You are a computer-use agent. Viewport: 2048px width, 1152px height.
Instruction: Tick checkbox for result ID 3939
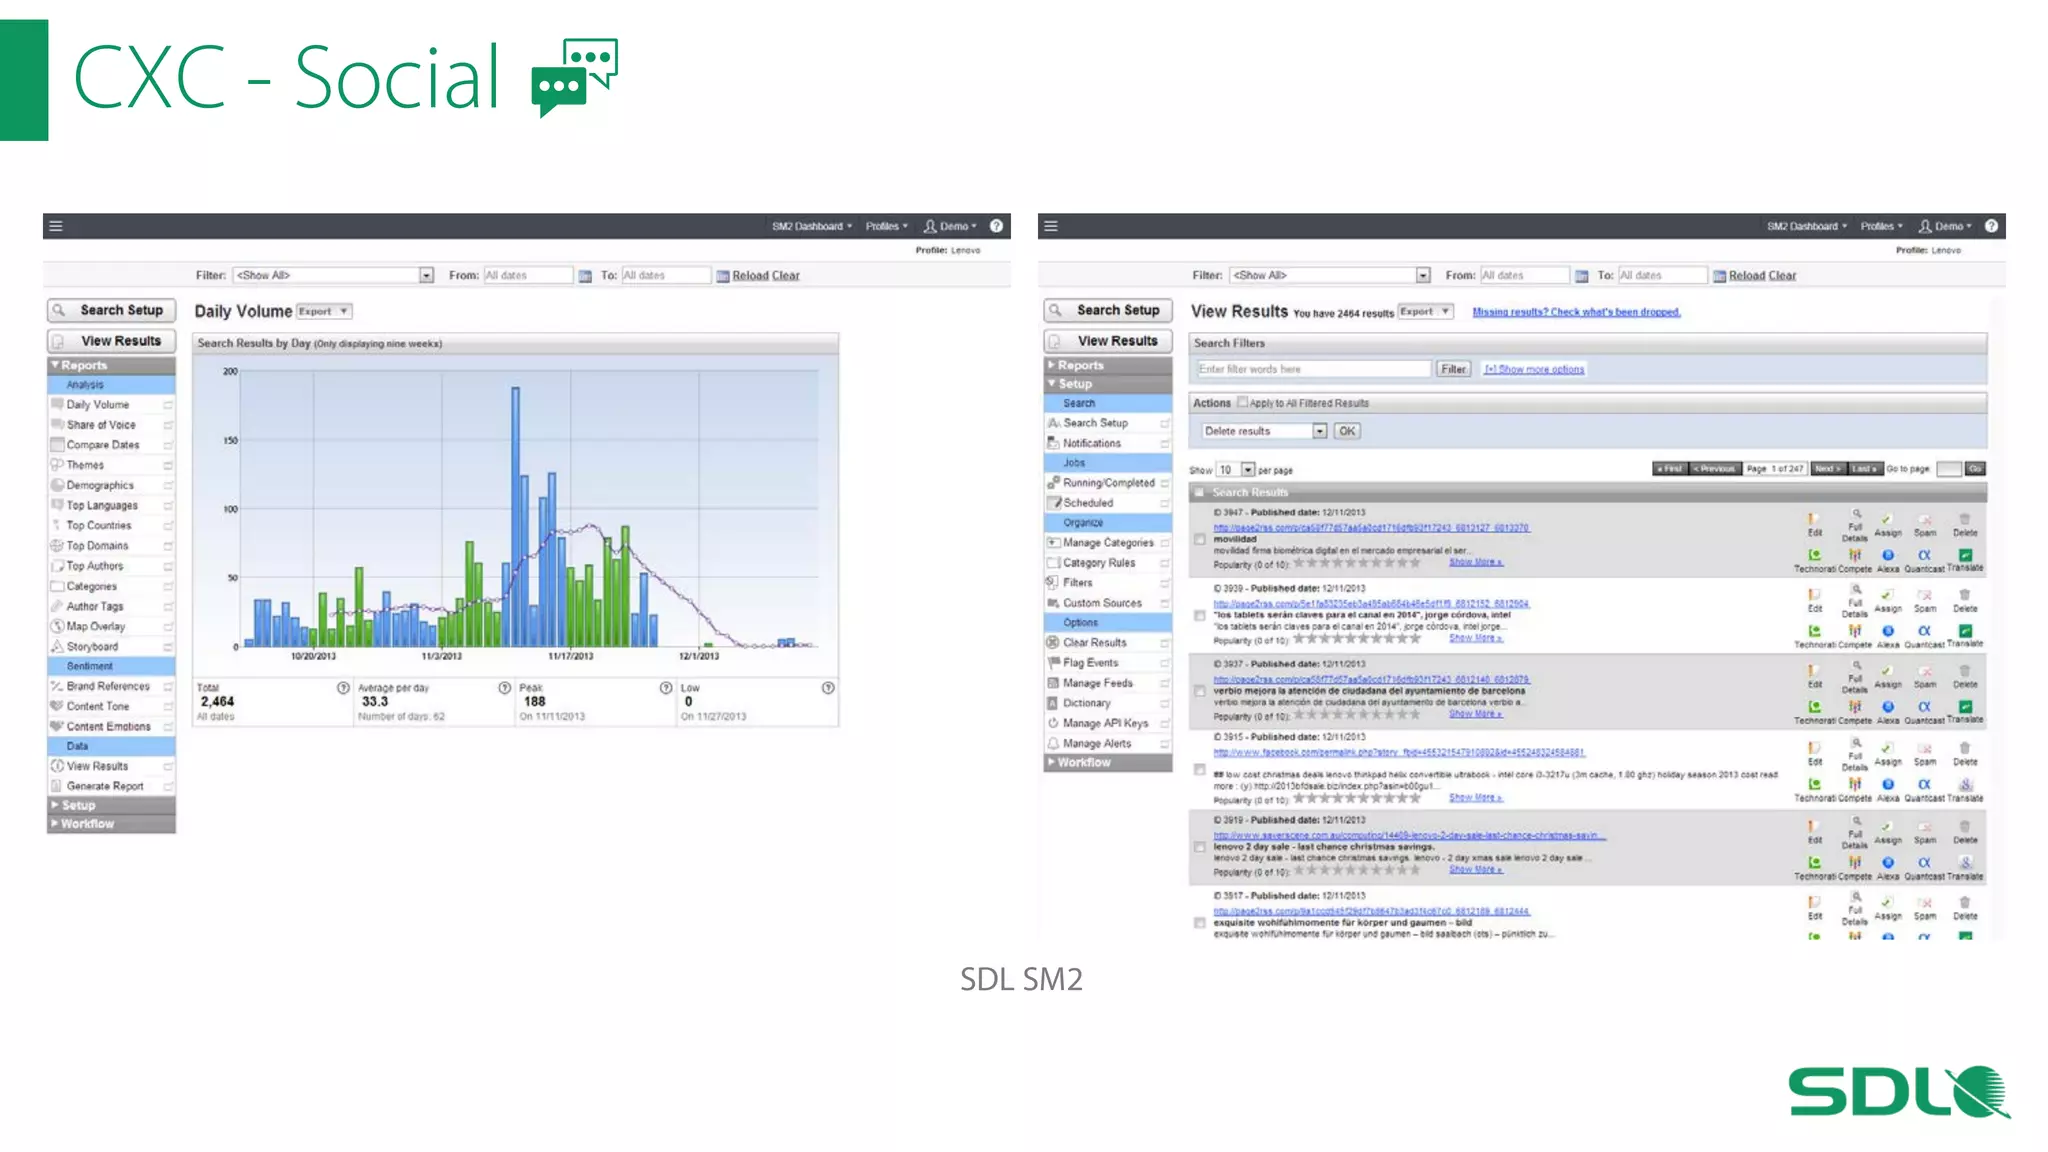(1200, 616)
